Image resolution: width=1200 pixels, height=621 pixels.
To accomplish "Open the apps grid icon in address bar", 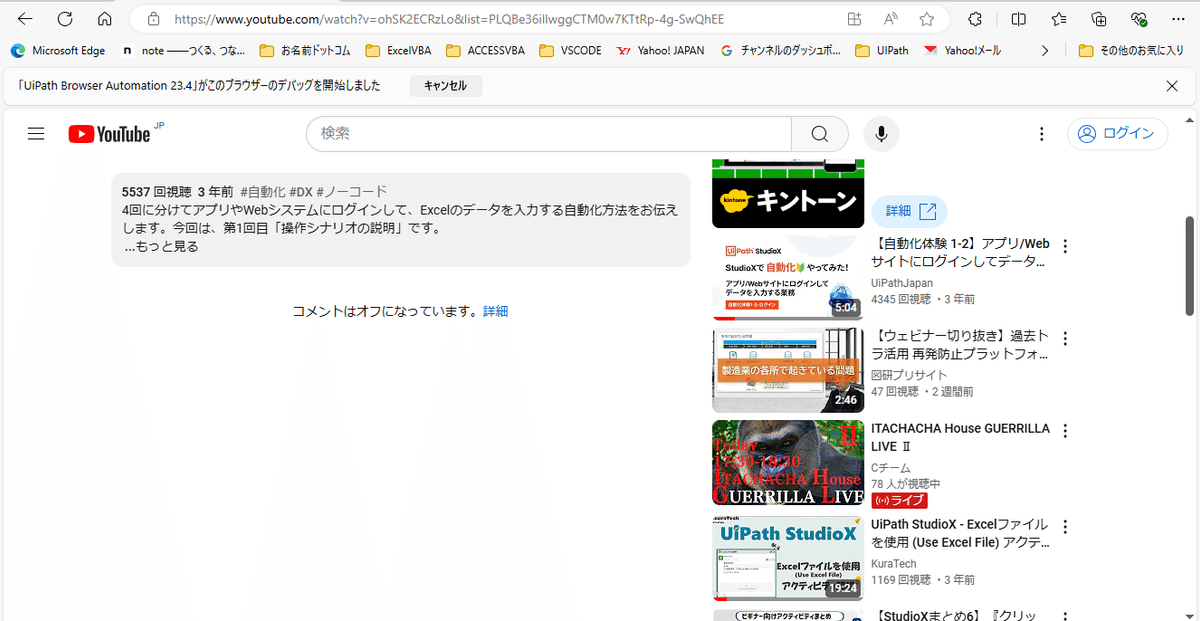I will click(x=854, y=19).
